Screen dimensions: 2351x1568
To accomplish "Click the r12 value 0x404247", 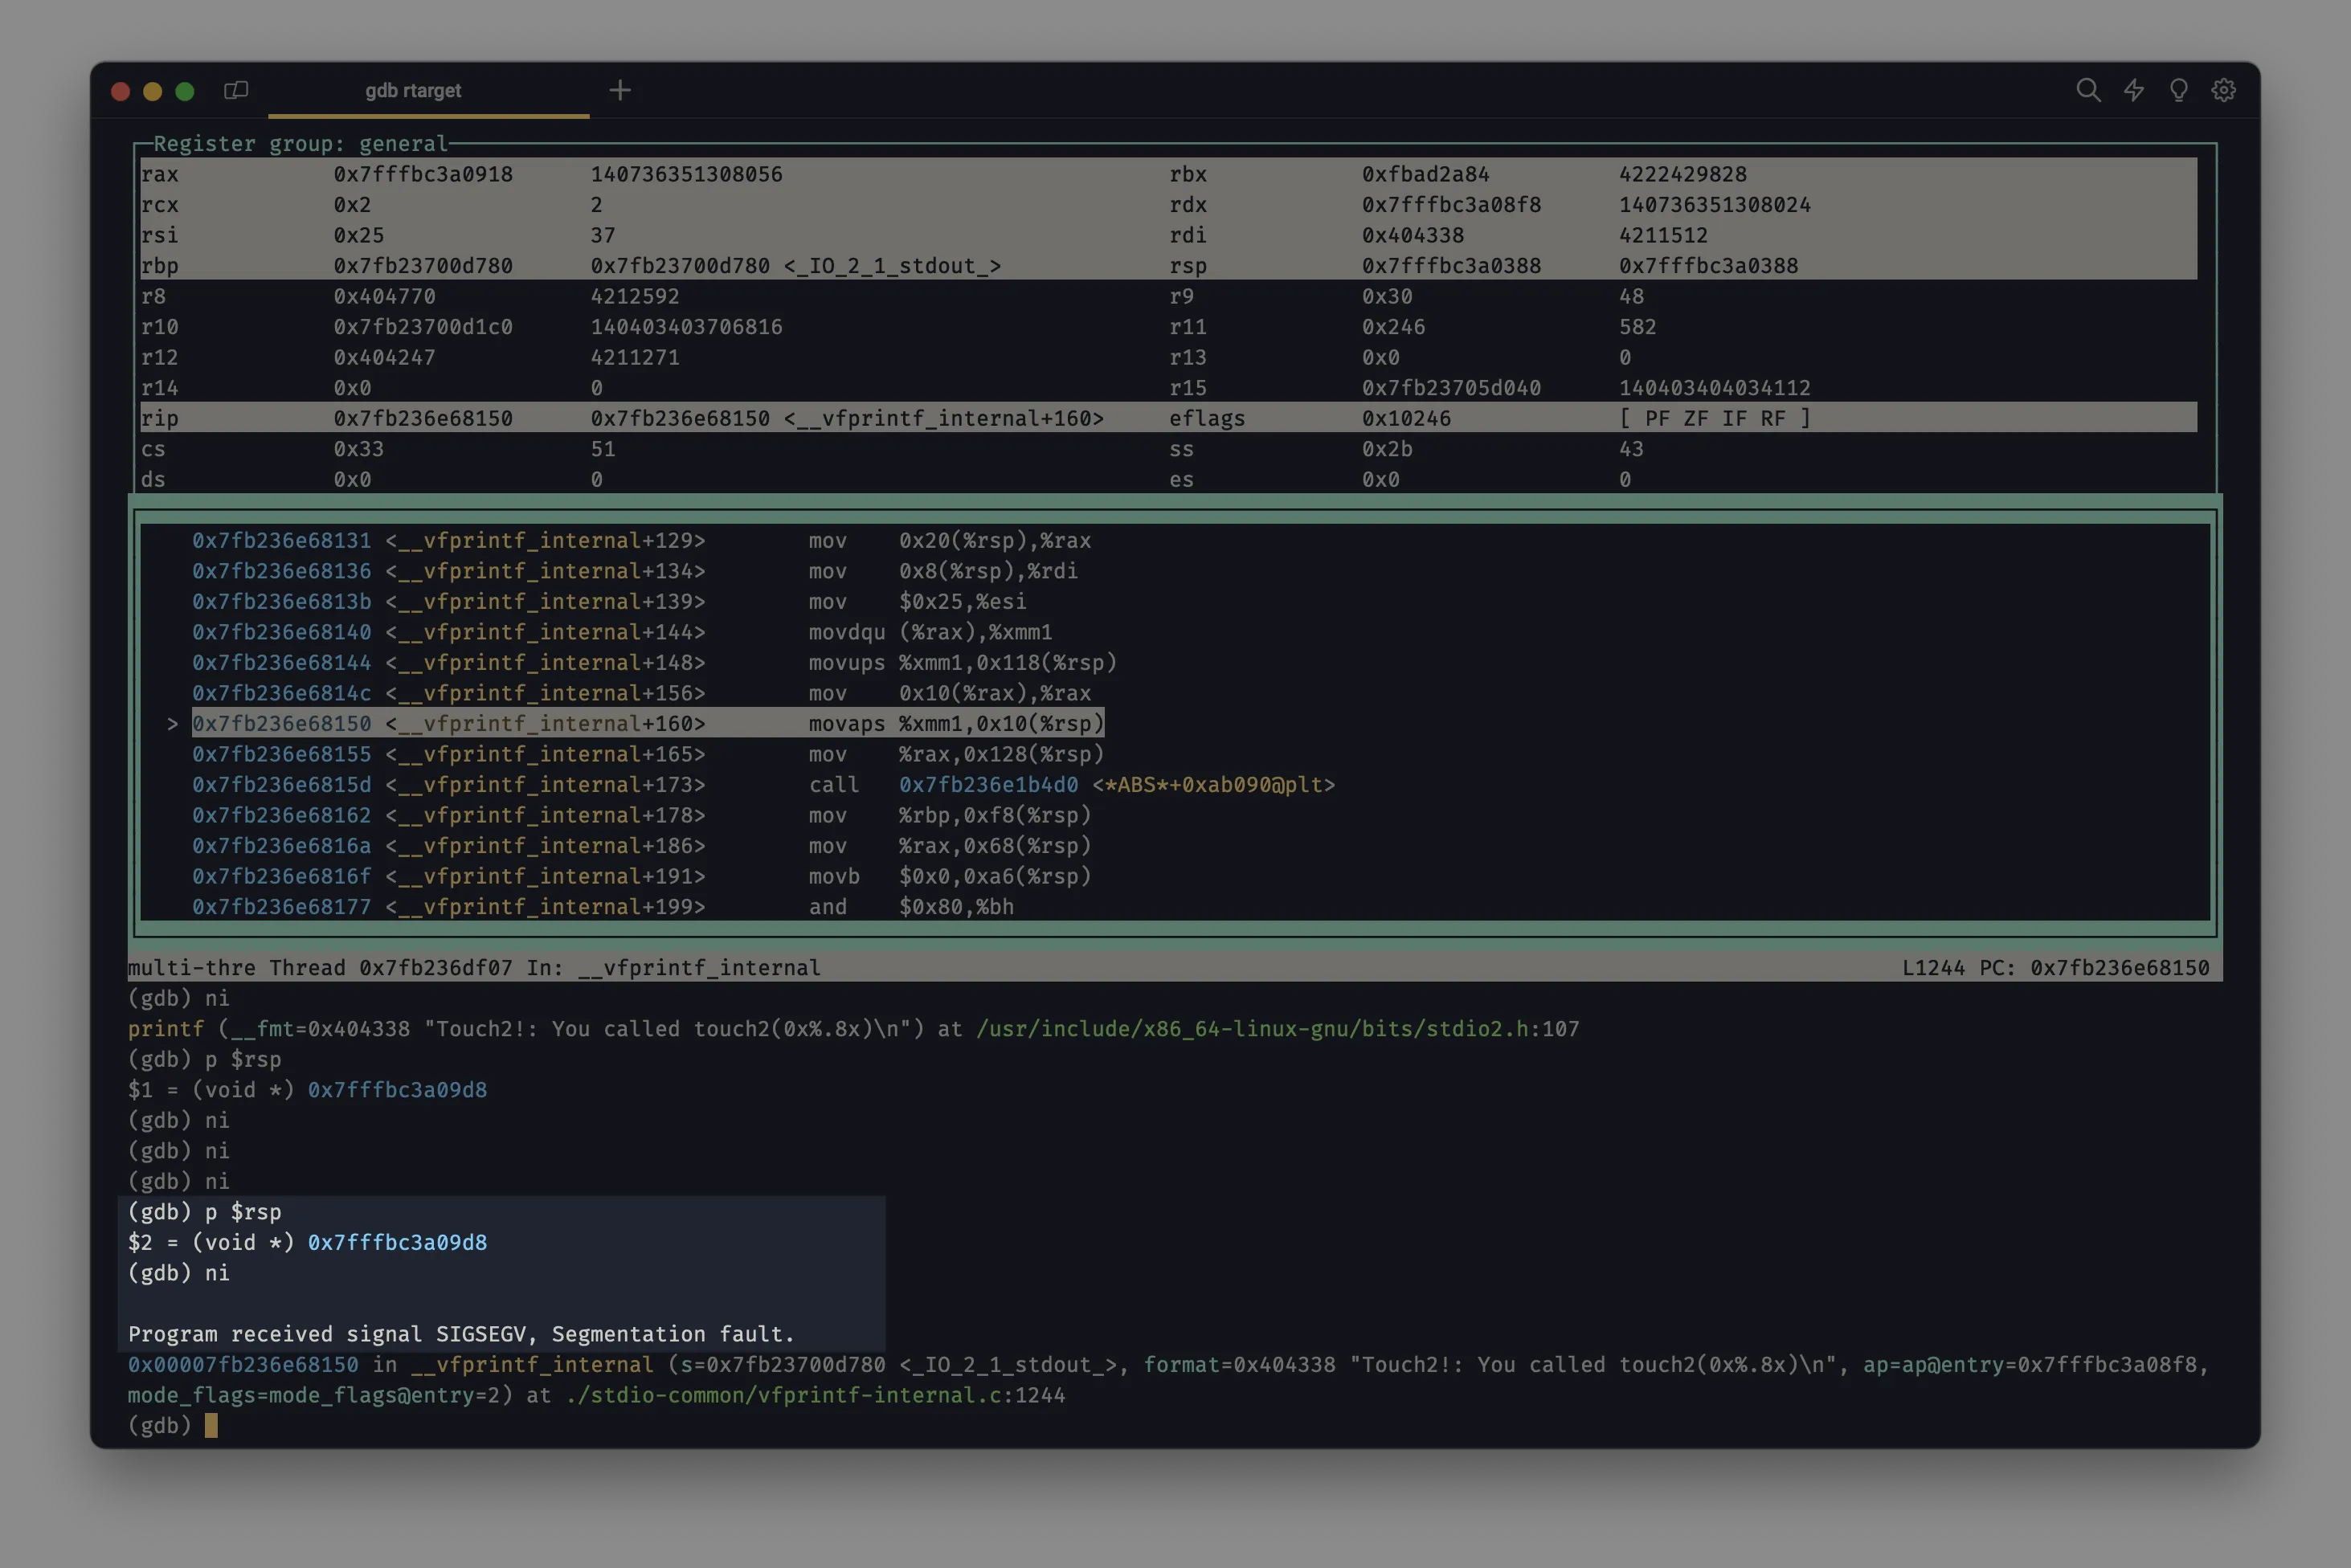I will tap(384, 357).
